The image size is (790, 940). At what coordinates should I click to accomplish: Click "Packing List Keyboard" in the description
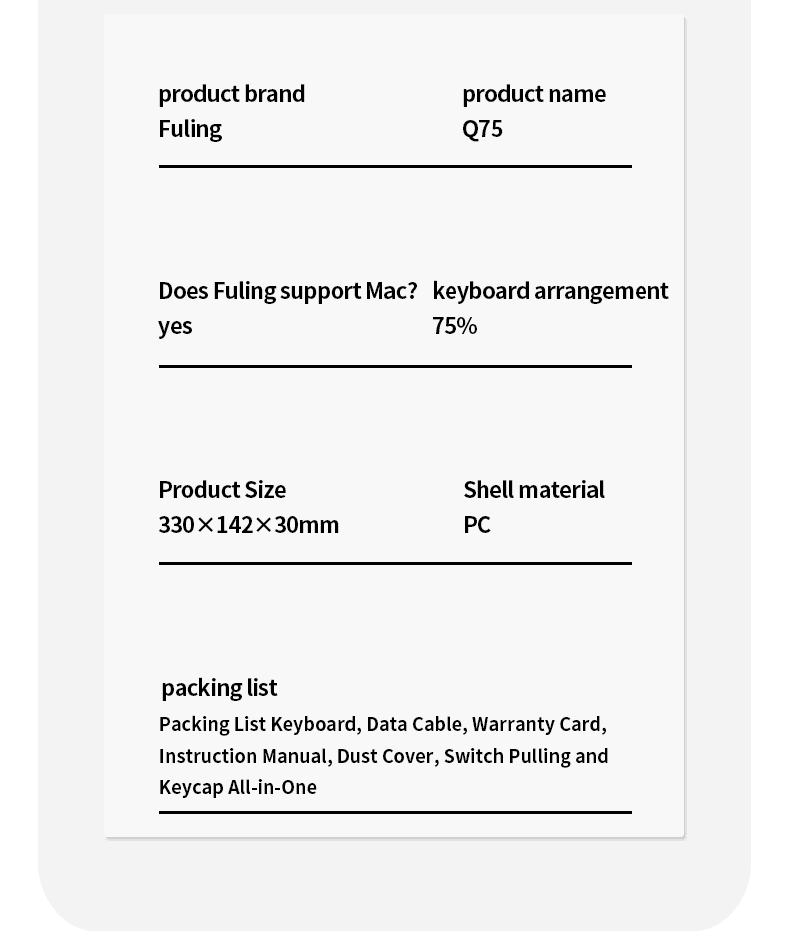point(257,724)
